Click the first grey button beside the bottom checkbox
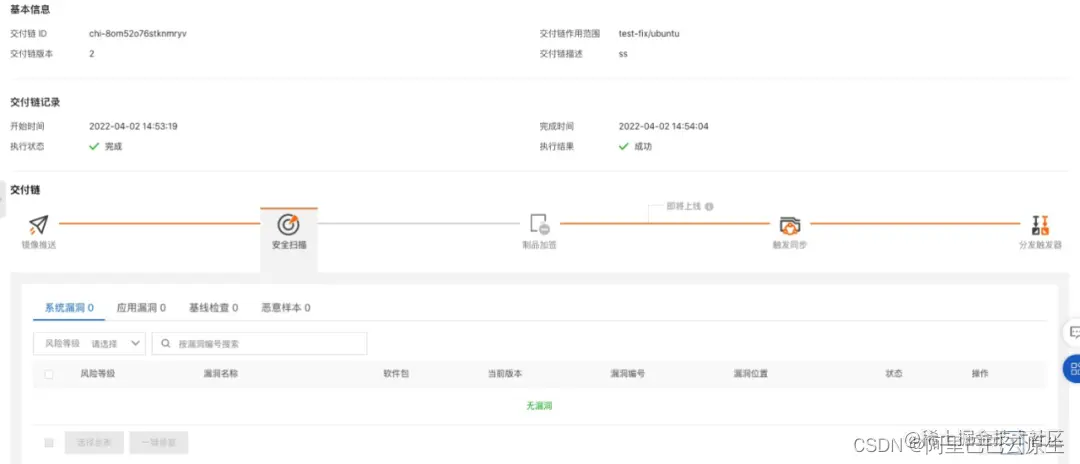1080x464 pixels. tap(94, 443)
